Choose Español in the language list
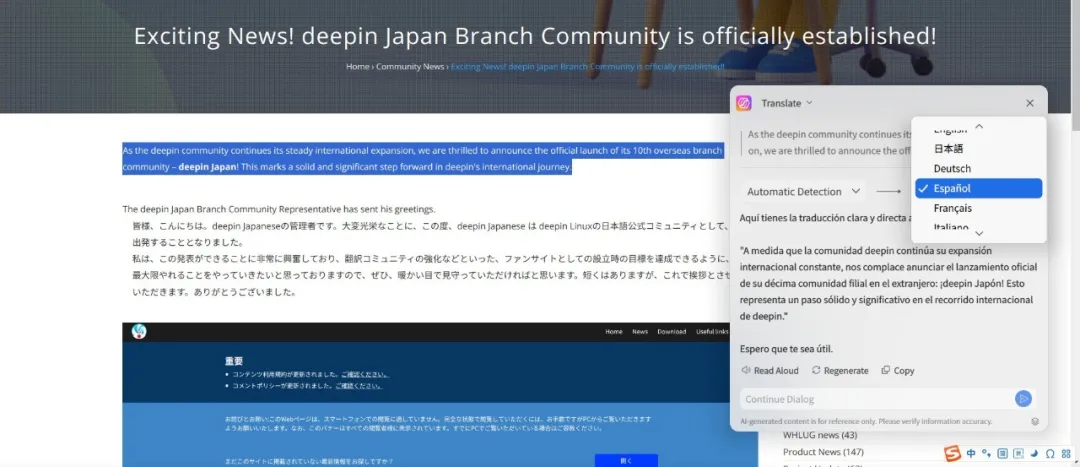The width and height of the screenshot is (1080, 467). tap(978, 188)
